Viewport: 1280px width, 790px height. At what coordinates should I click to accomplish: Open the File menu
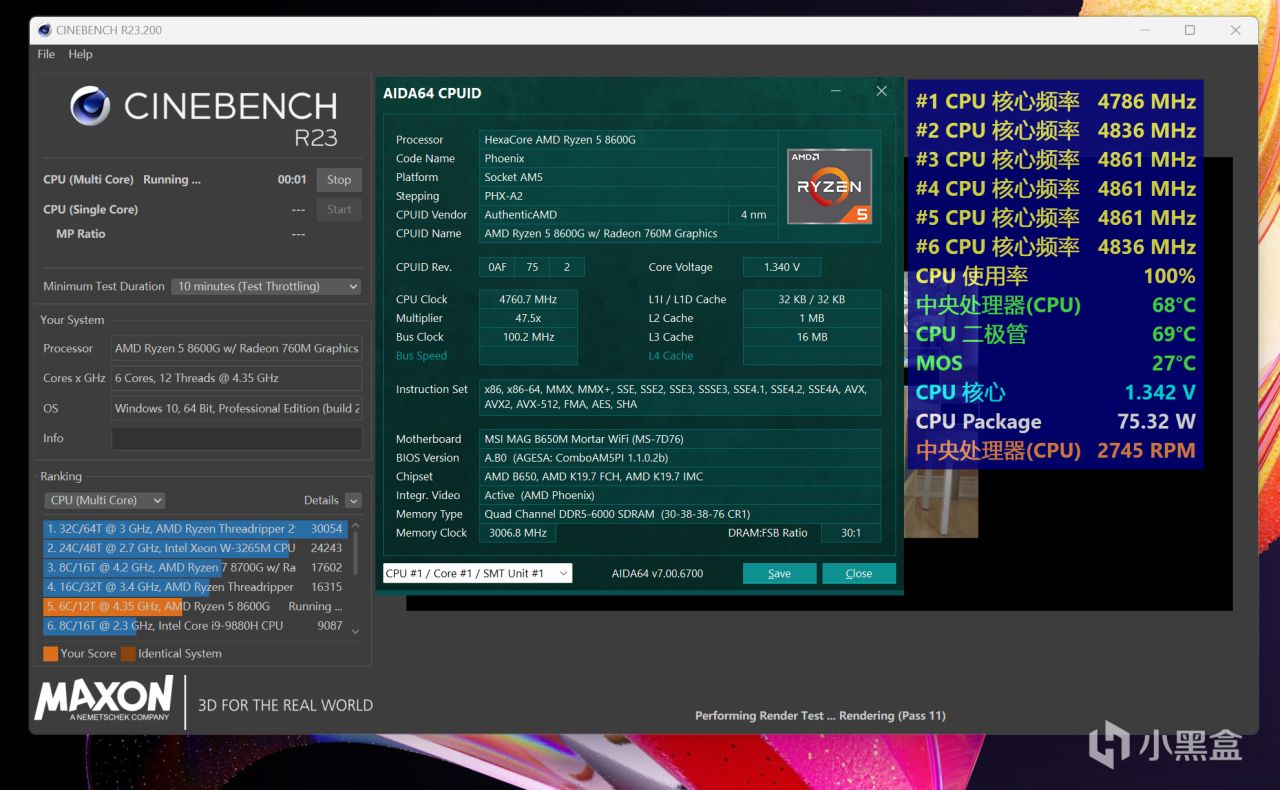point(46,54)
